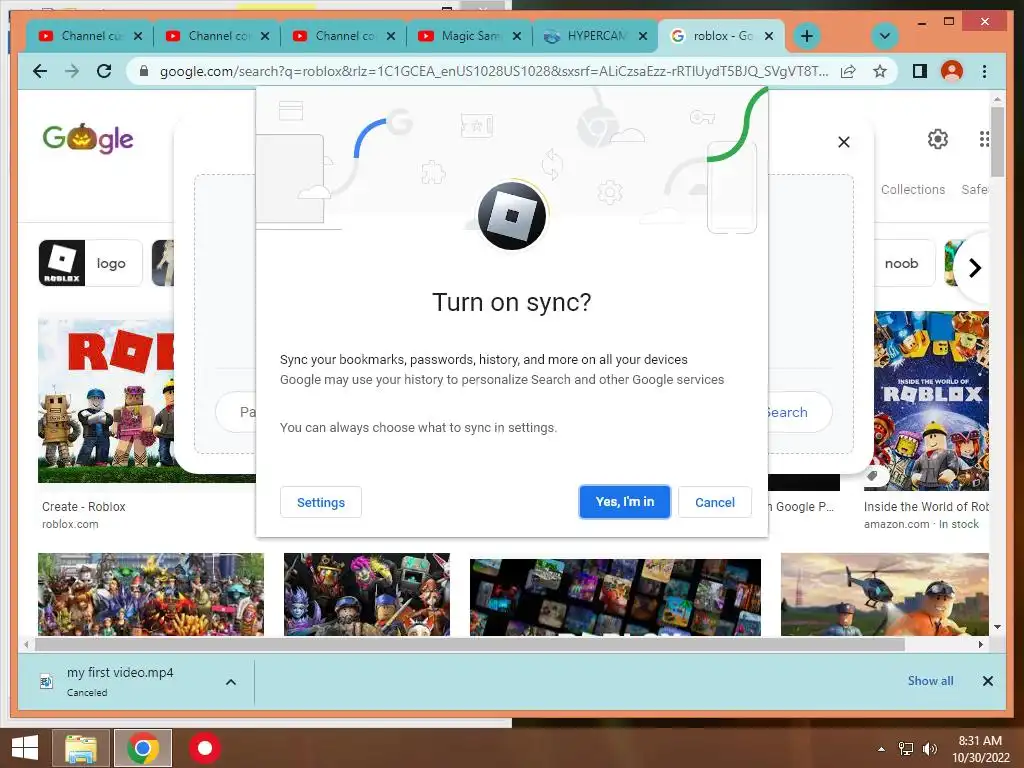
Task: Click Settings in the sync dialog
Action: point(321,502)
